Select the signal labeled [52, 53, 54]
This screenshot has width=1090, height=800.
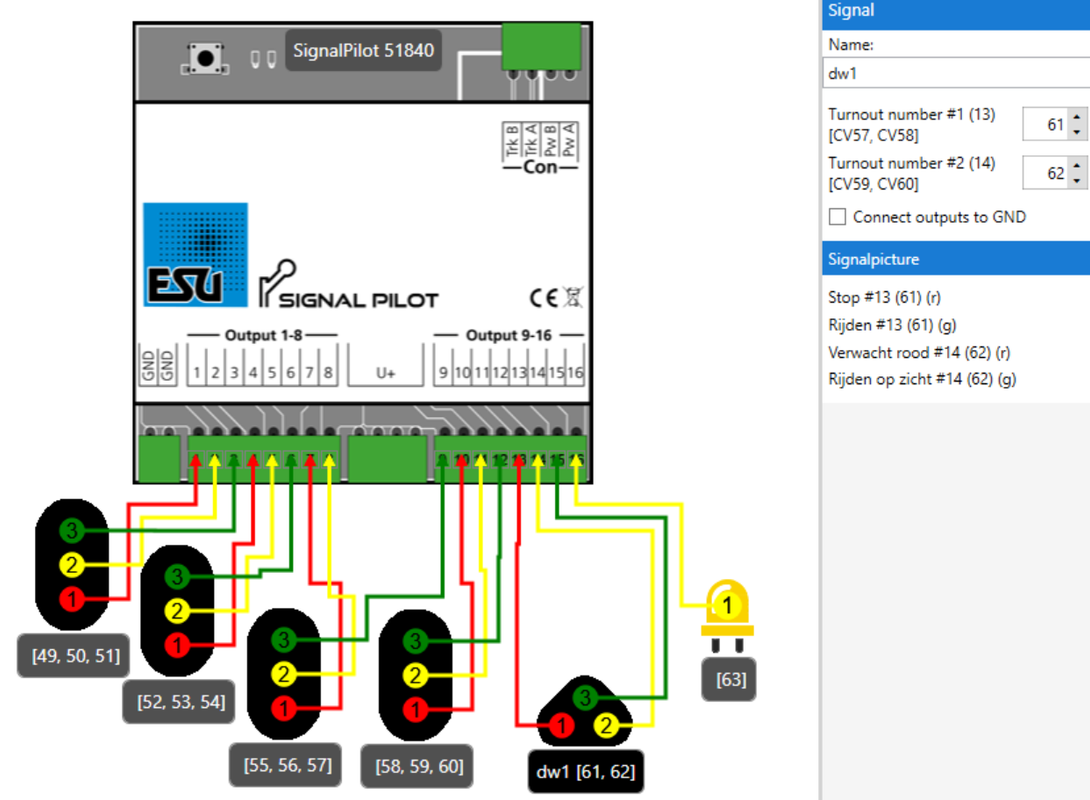177,610
